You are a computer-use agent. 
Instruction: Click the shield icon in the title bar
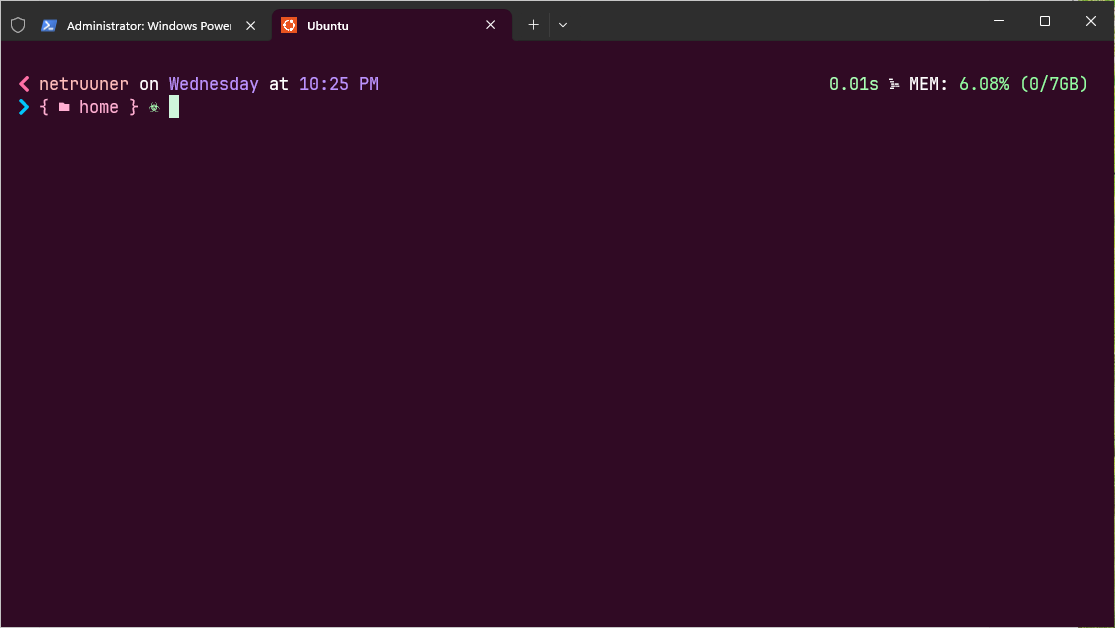17,24
